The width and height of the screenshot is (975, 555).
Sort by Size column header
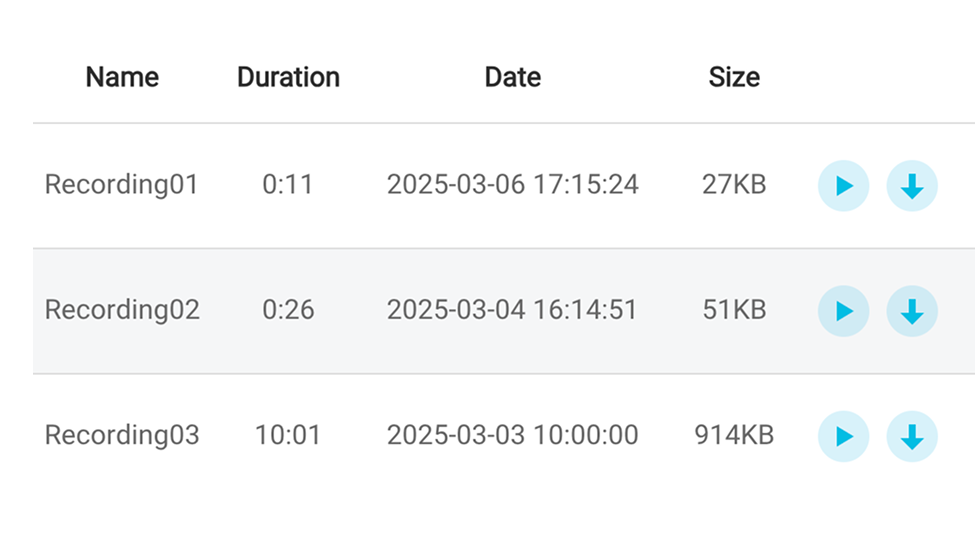[734, 78]
